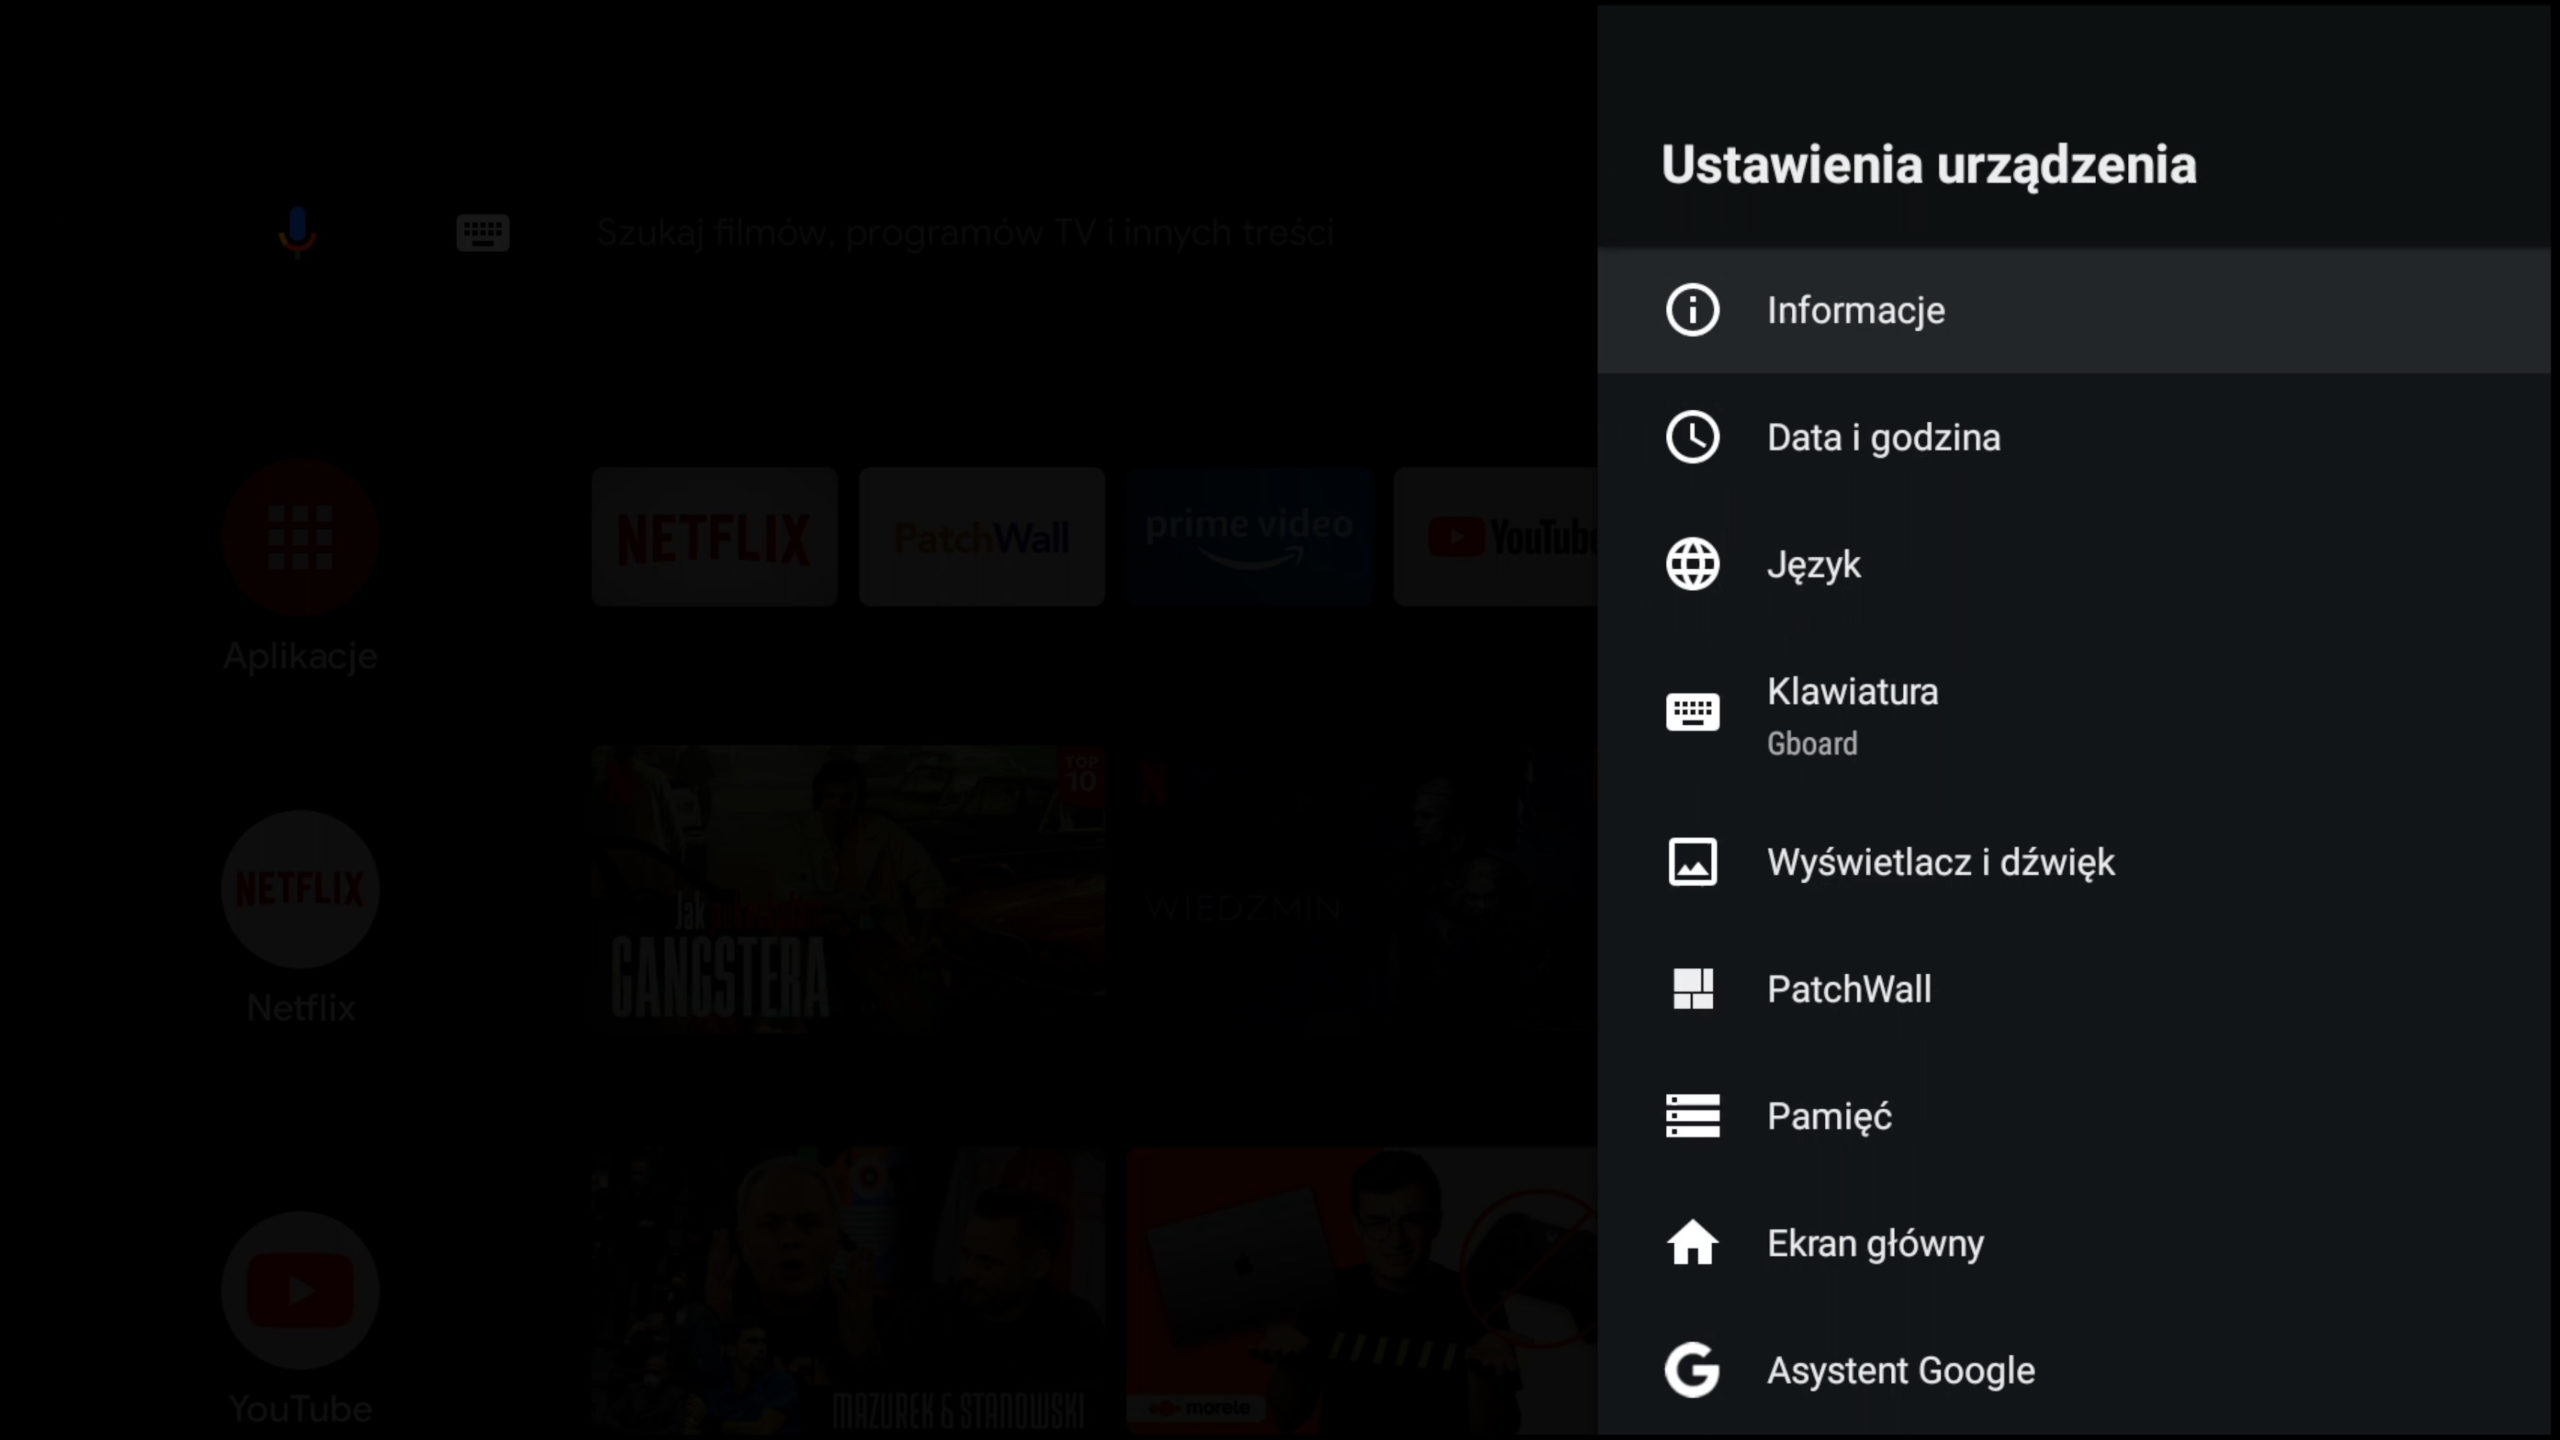Launch the PatchWall app tile
The image size is (2560, 1440).
tap(981, 537)
